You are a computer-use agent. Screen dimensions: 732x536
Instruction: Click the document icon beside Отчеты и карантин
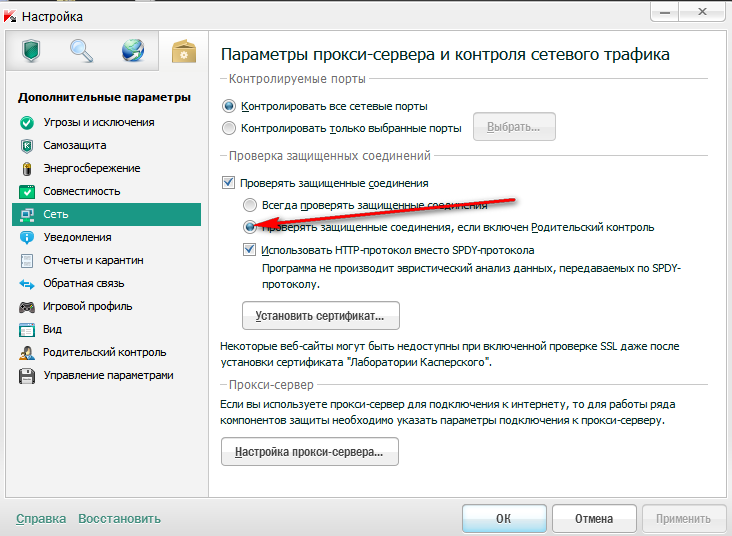point(27,261)
